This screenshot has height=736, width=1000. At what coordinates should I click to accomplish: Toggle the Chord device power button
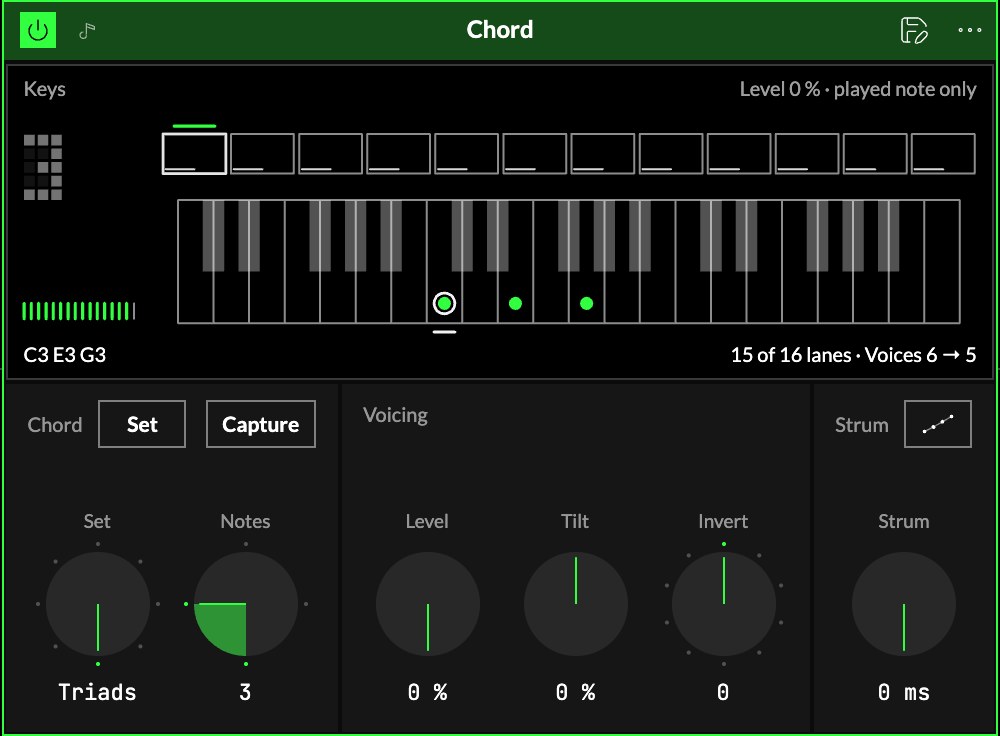pyautogui.click(x=38, y=30)
